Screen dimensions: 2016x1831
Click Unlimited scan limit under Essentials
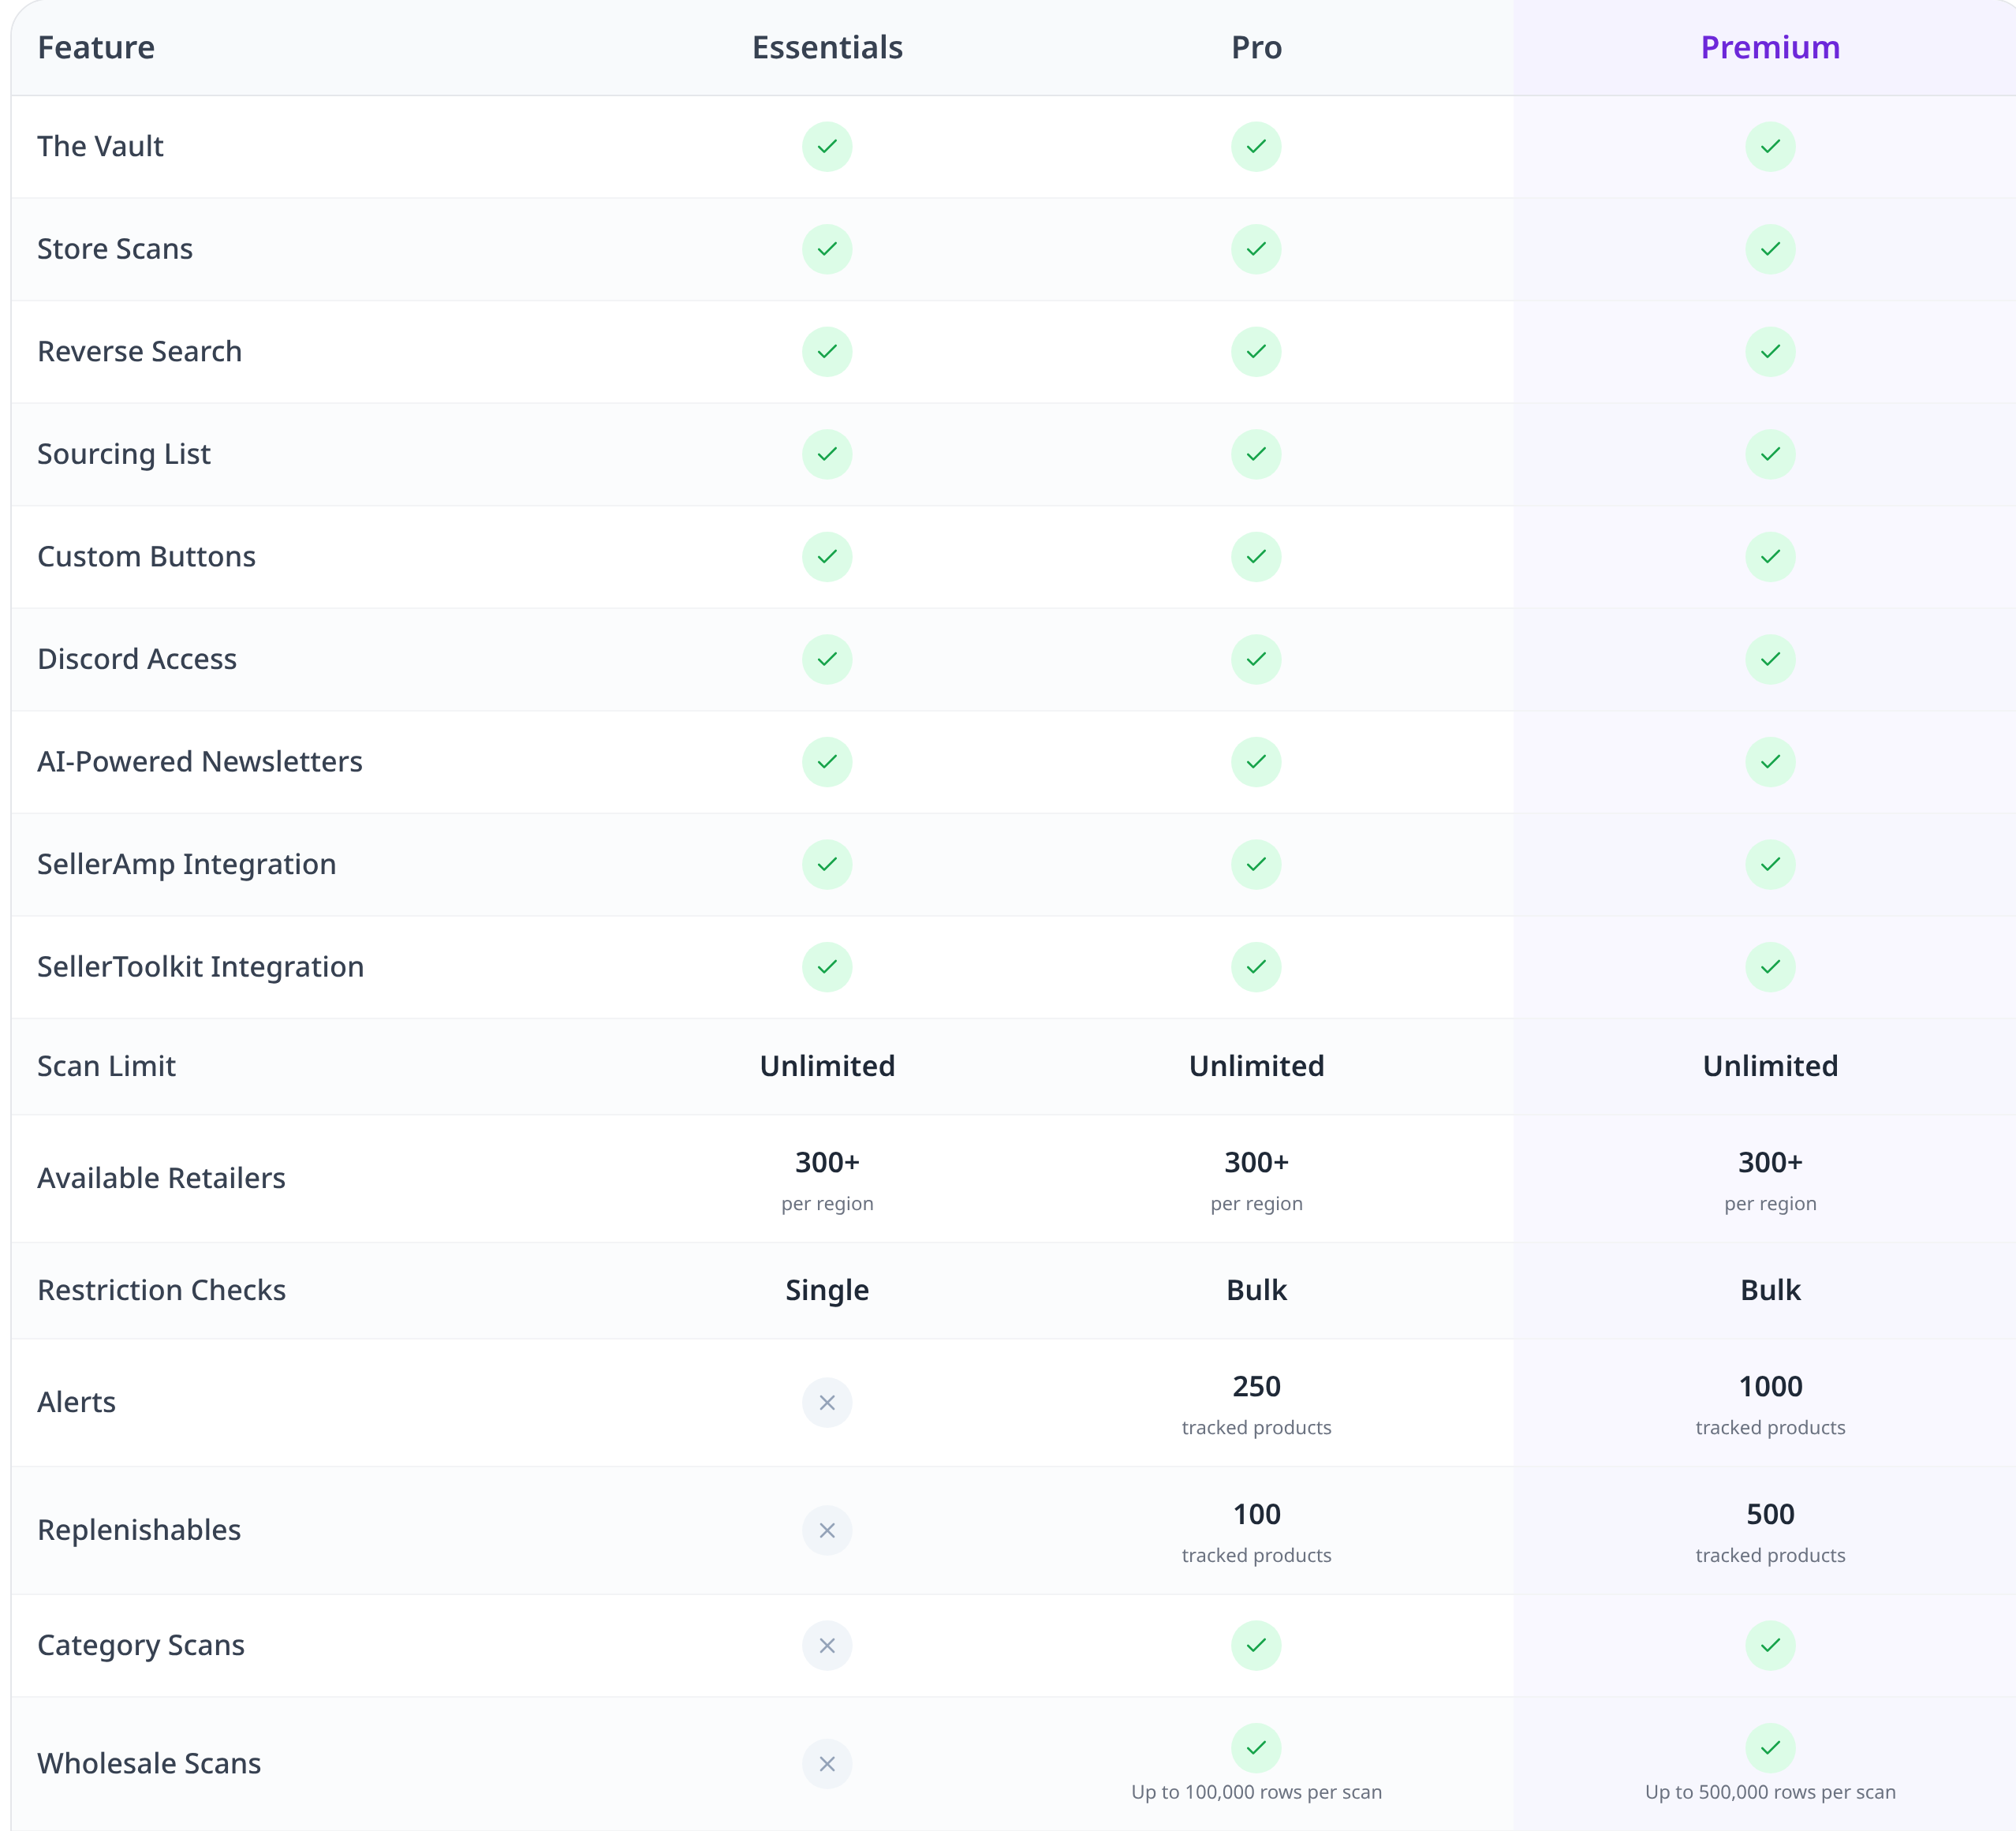827,1066
